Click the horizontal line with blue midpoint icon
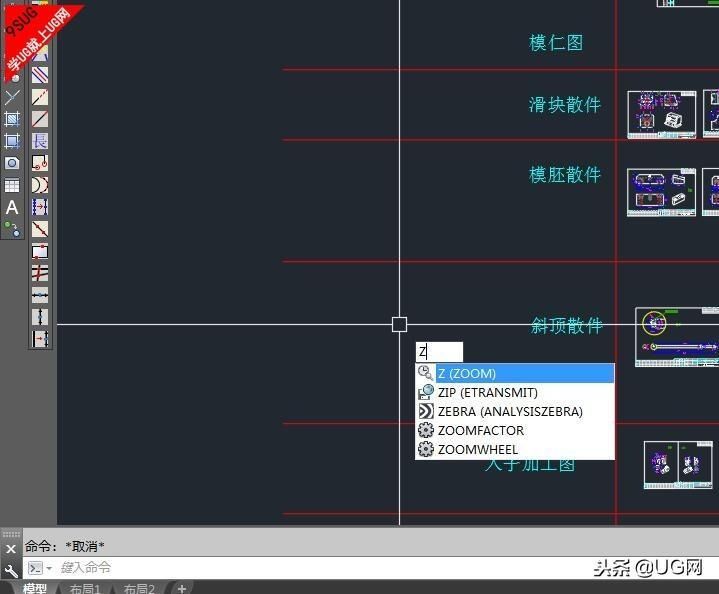The height and width of the screenshot is (594, 719). click(x=40, y=295)
